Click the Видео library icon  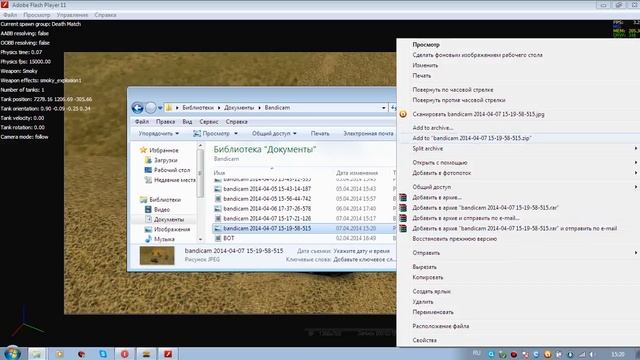[148, 209]
